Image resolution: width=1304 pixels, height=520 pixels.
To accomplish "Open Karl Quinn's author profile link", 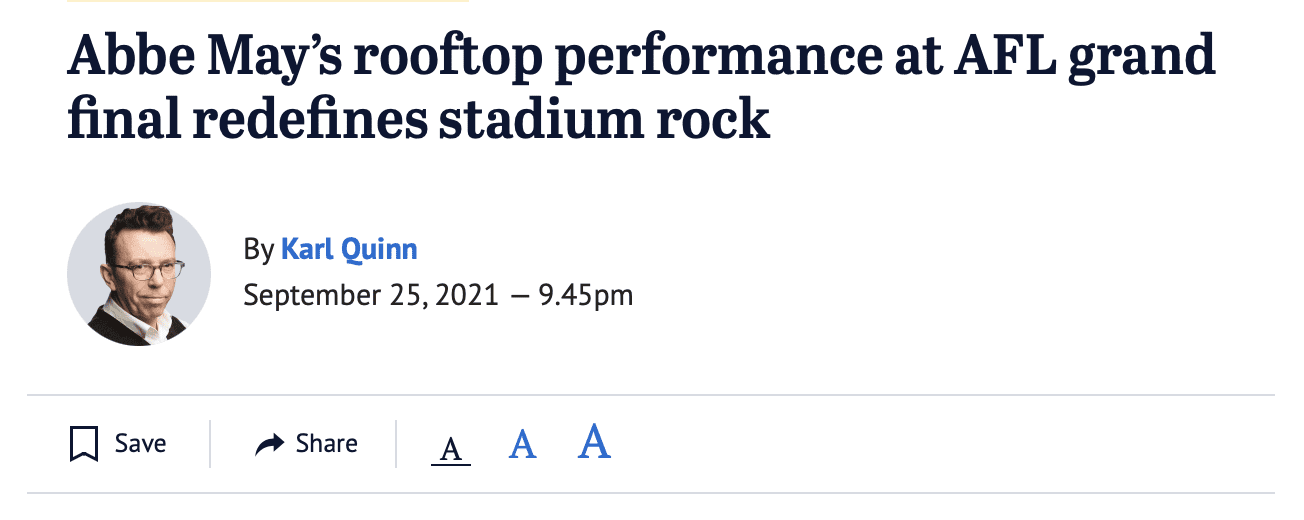I will click(x=349, y=249).
